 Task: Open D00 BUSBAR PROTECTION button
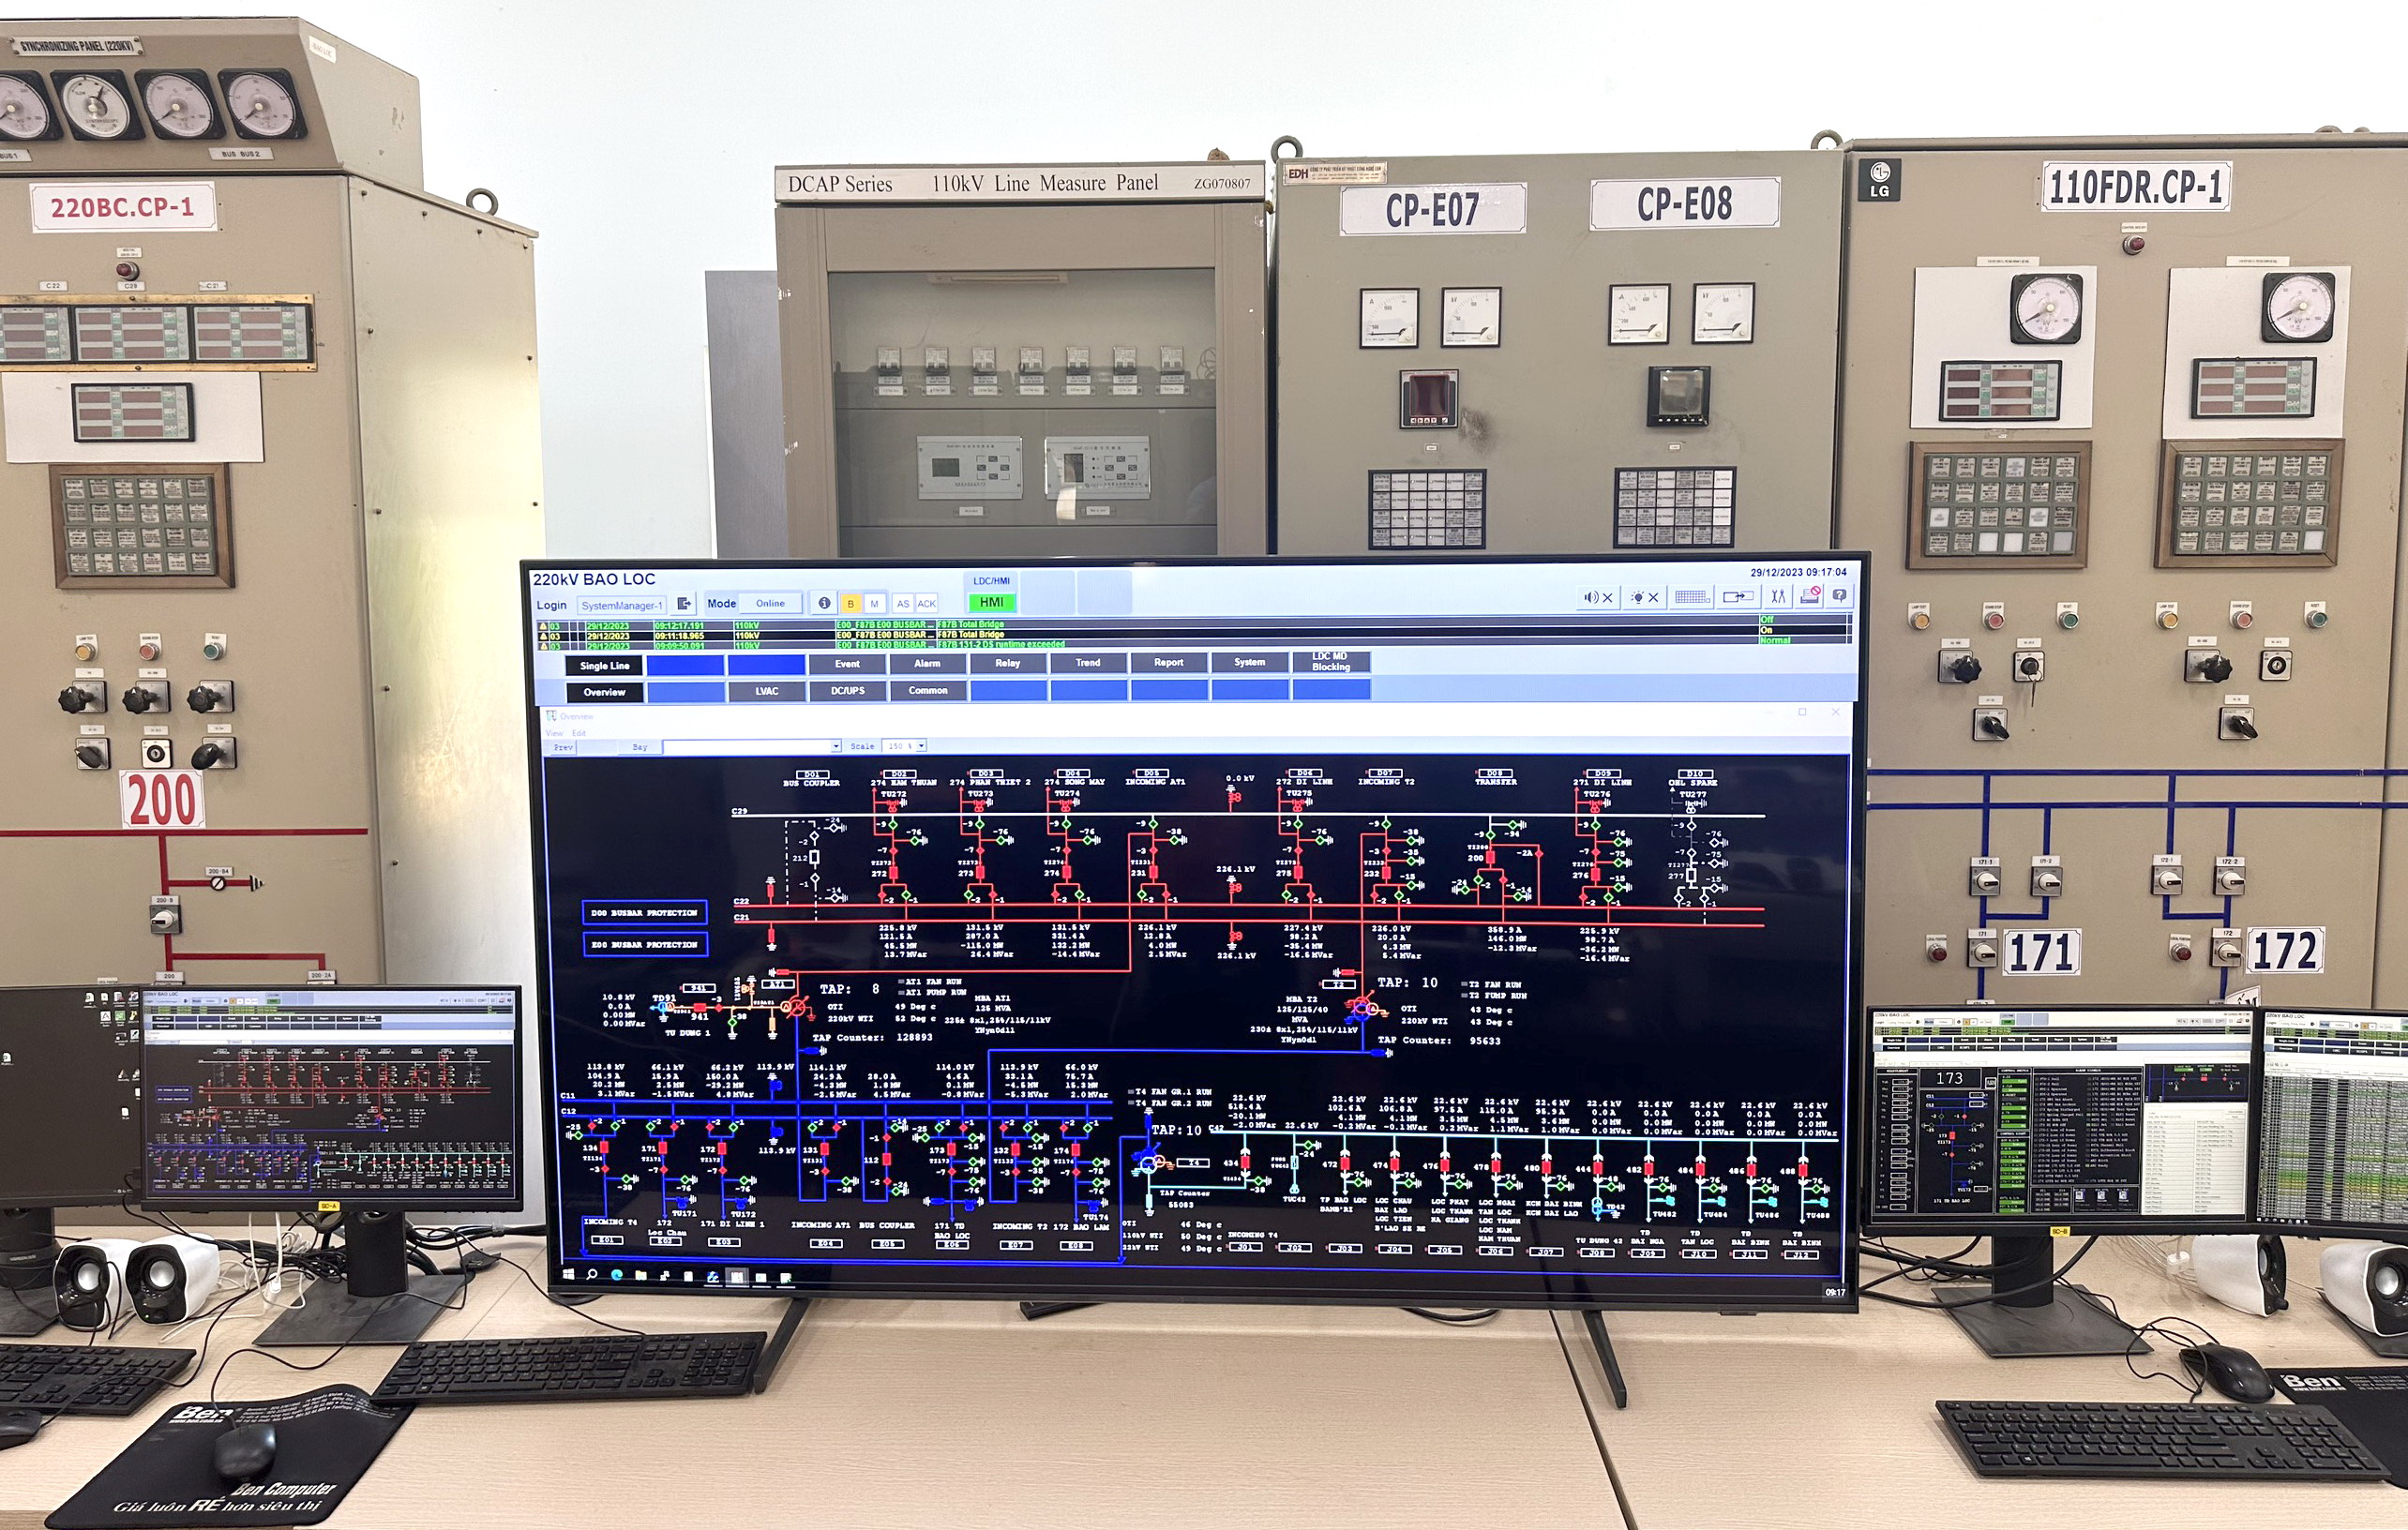pos(645,913)
